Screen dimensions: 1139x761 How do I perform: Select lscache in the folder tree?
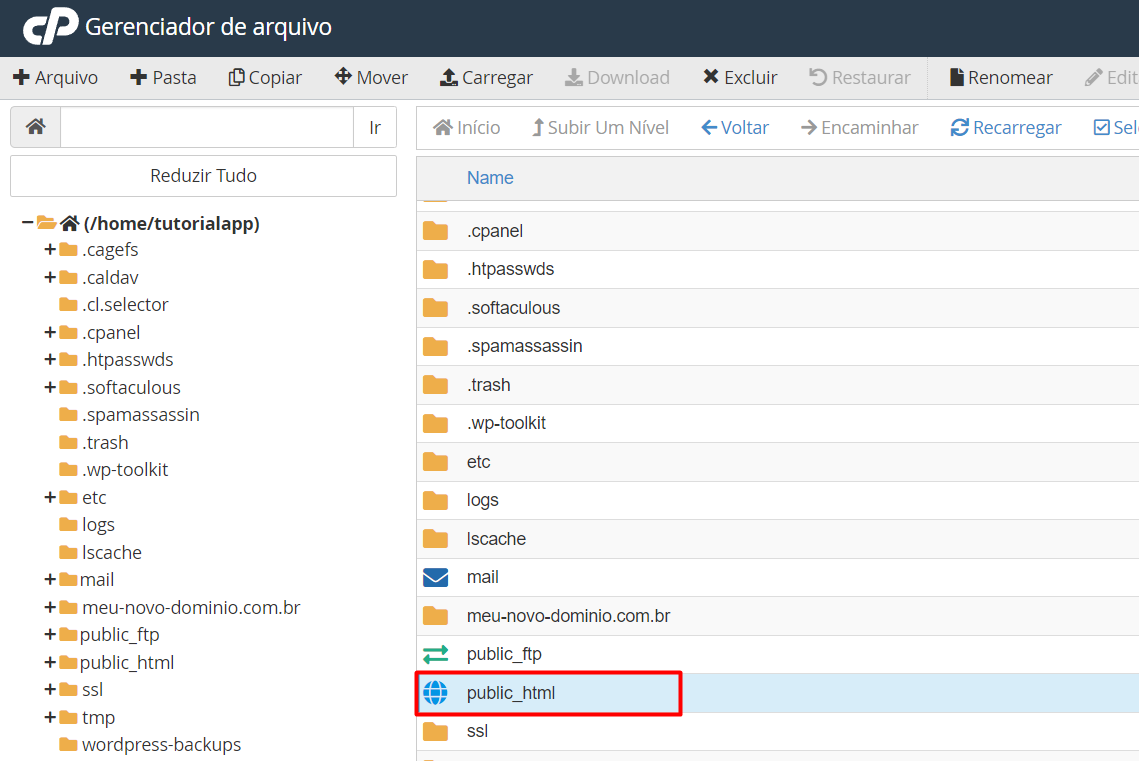(111, 553)
